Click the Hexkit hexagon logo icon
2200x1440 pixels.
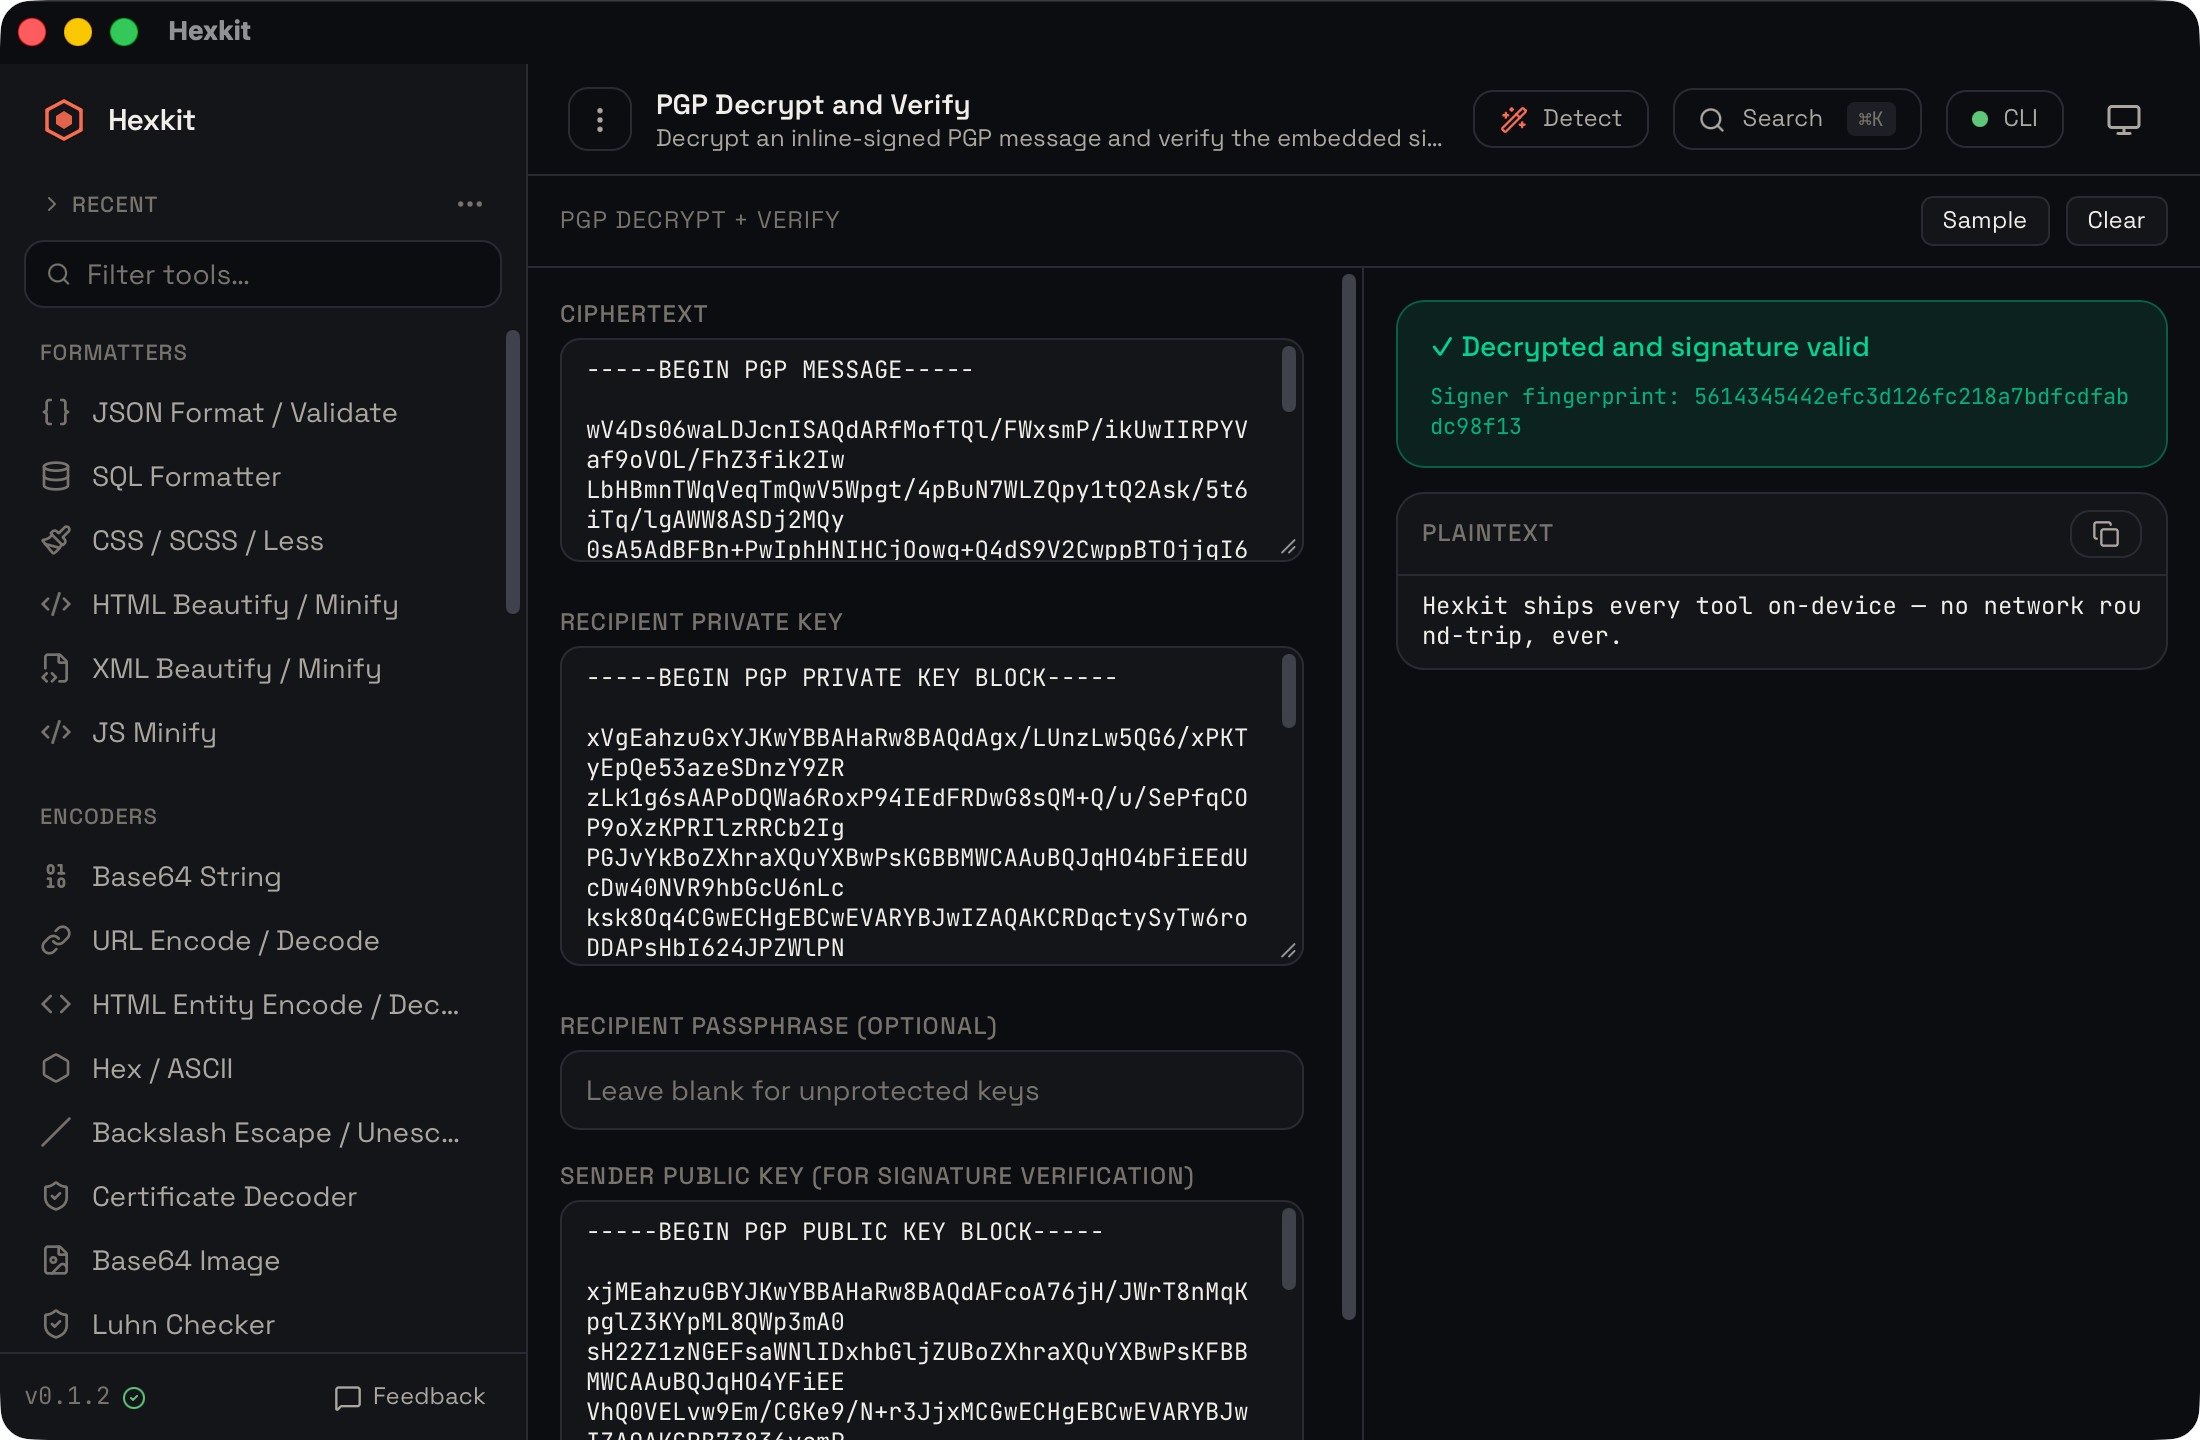pyautogui.click(x=64, y=120)
